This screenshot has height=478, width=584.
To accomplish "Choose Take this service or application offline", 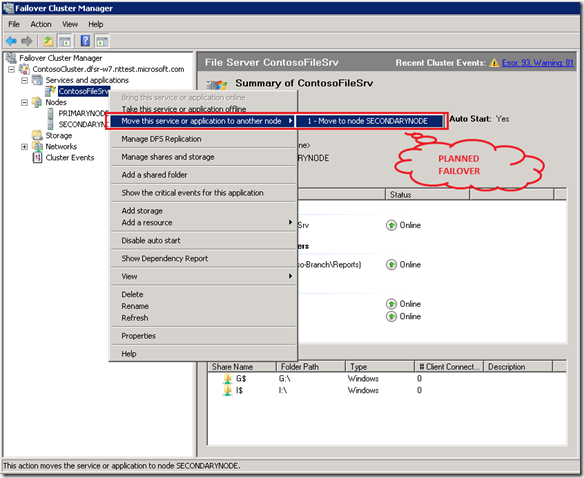I will 203,109.
